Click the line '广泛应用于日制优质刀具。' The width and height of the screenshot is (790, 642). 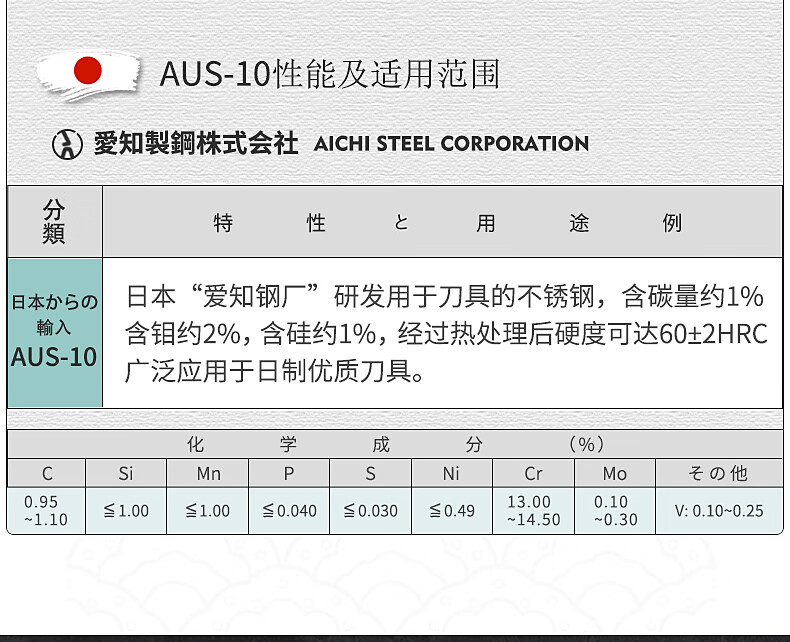pyautogui.click(x=275, y=371)
